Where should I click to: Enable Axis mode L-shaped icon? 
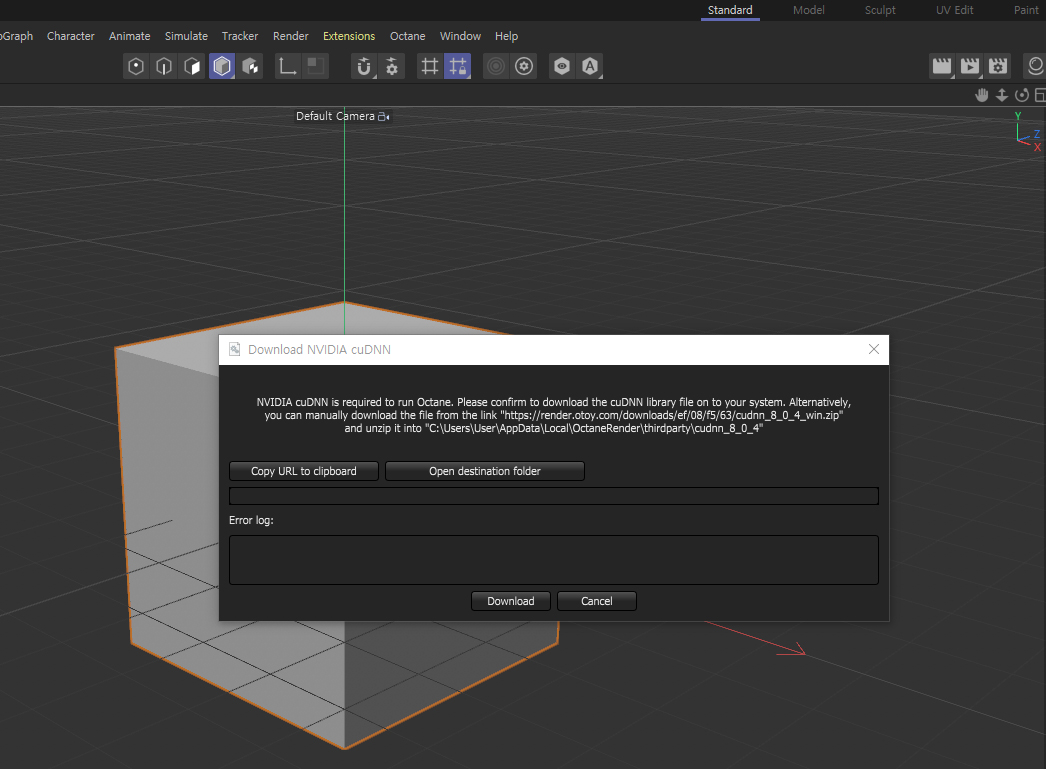pos(288,66)
